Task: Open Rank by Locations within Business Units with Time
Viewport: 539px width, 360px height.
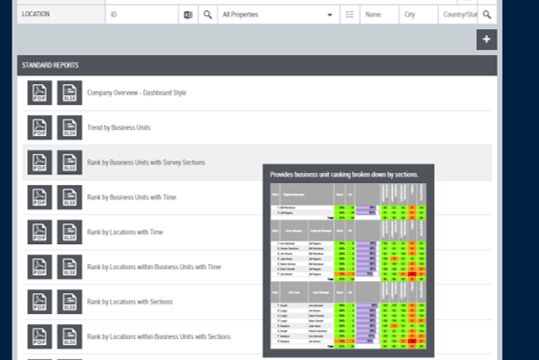Action: click(154, 267)
